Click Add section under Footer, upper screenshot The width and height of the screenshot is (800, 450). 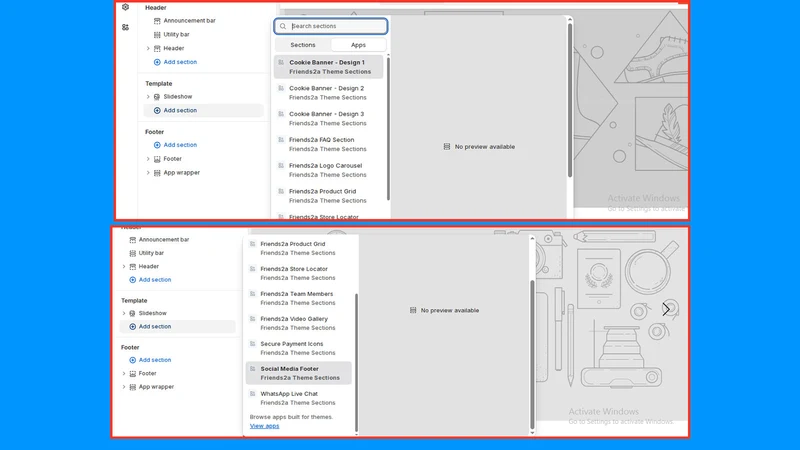175,145
